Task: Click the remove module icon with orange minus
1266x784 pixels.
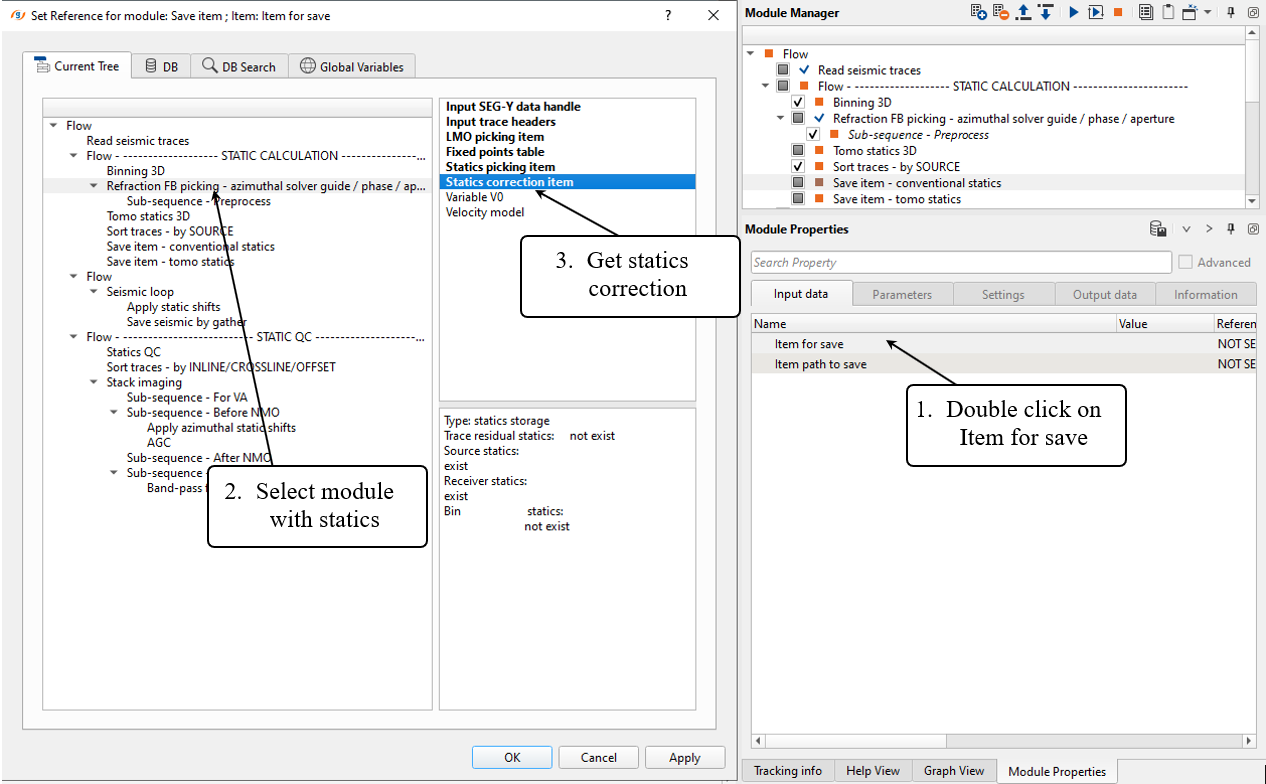Action: [1001, 13]
